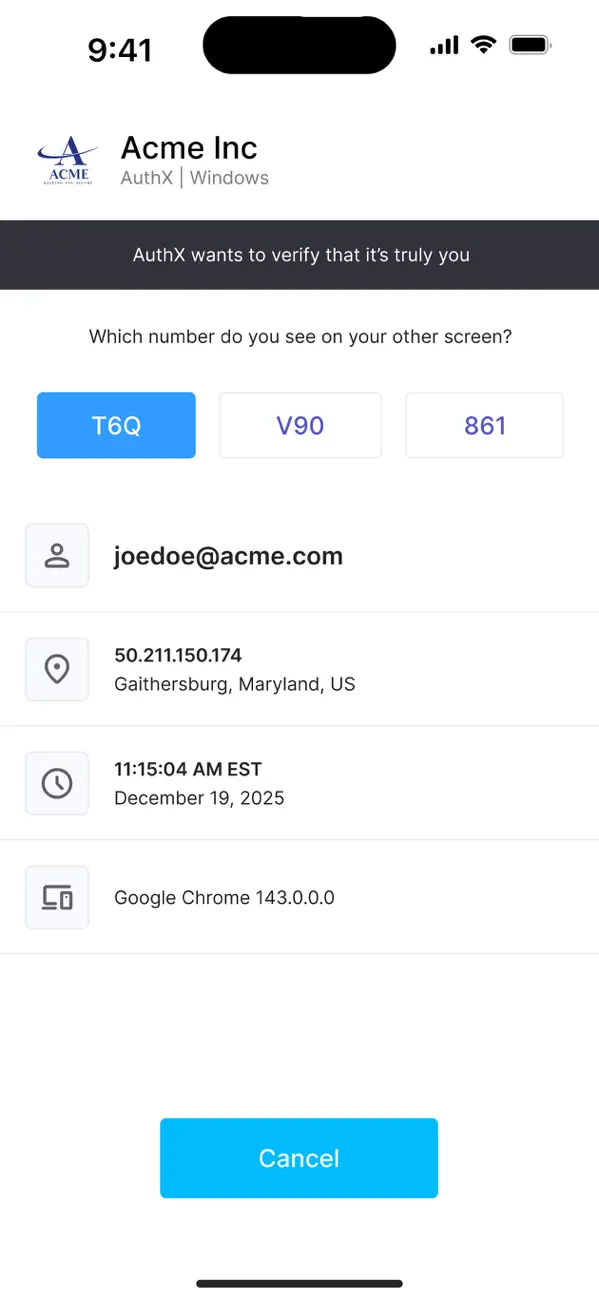Tap the Wi-Fi status icon
Viewport: 599px width, 1300px height.
coord(484,46)
